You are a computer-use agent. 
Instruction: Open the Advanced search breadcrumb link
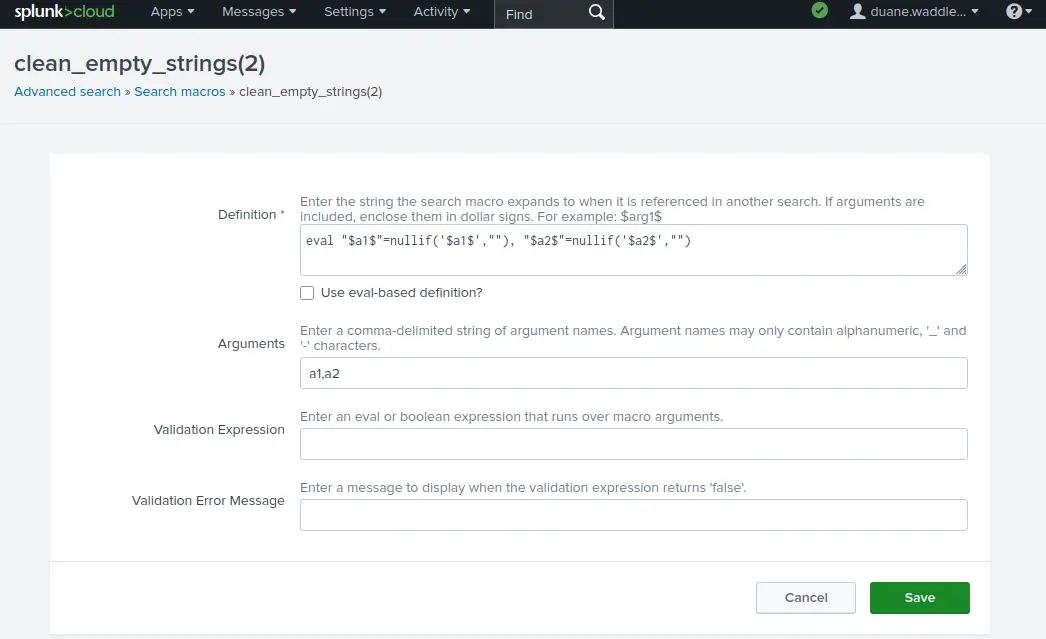pyautogui.click(x=67, y=91)
